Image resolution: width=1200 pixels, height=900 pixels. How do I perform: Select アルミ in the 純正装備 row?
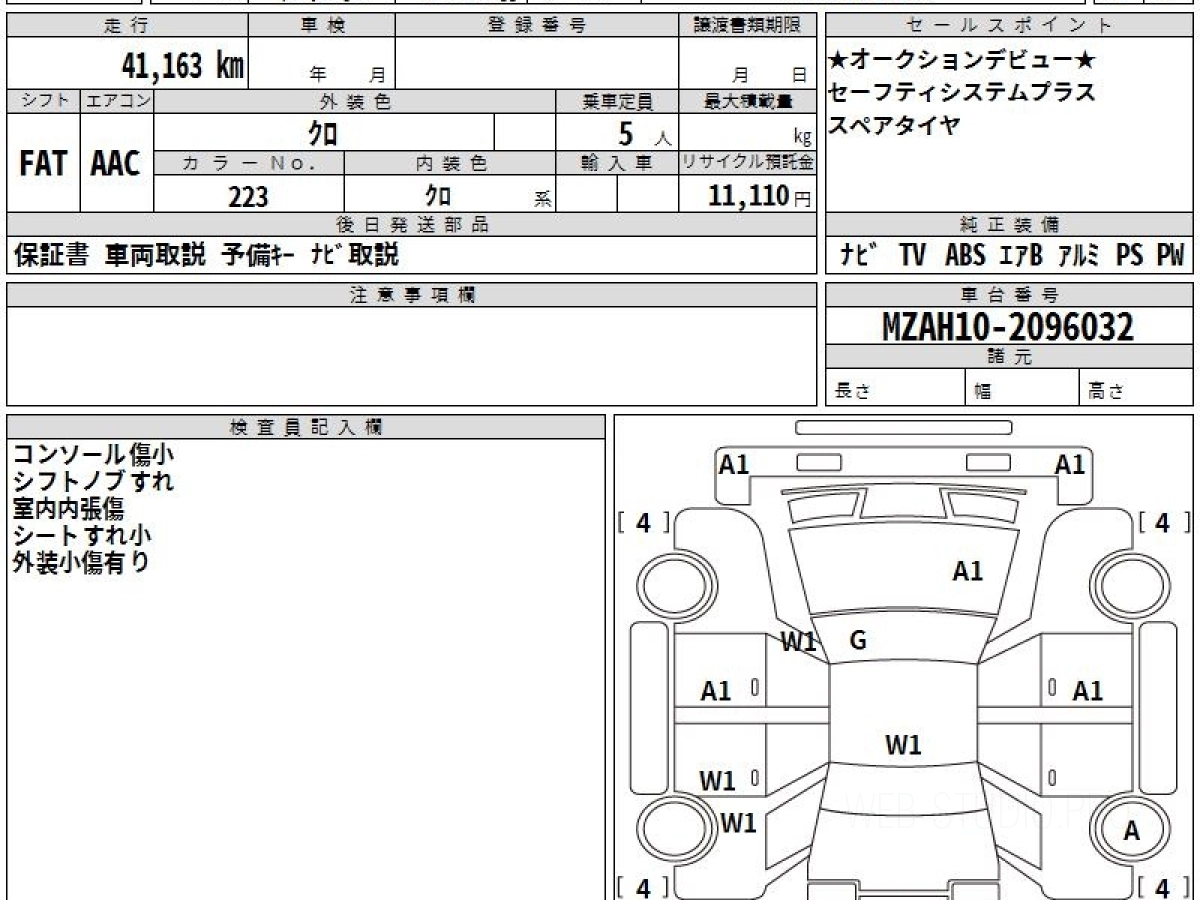click(1080, 255)
